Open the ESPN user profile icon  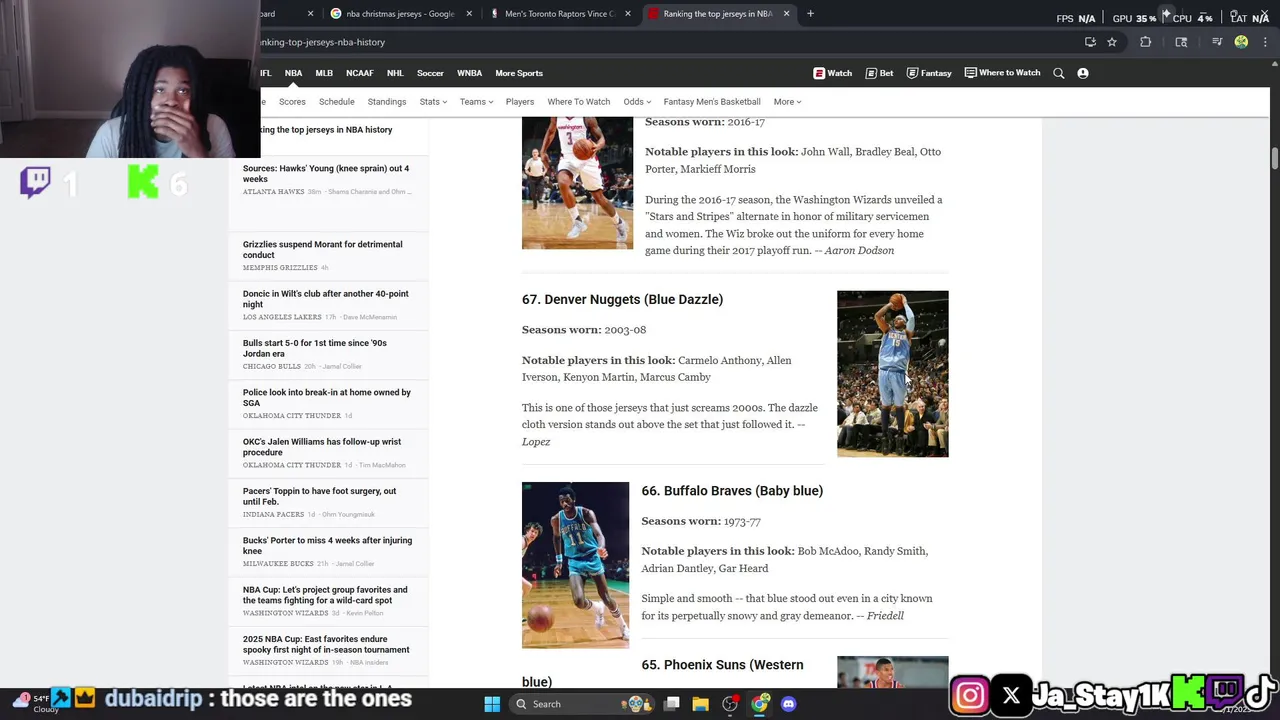tap(1083, 73)
